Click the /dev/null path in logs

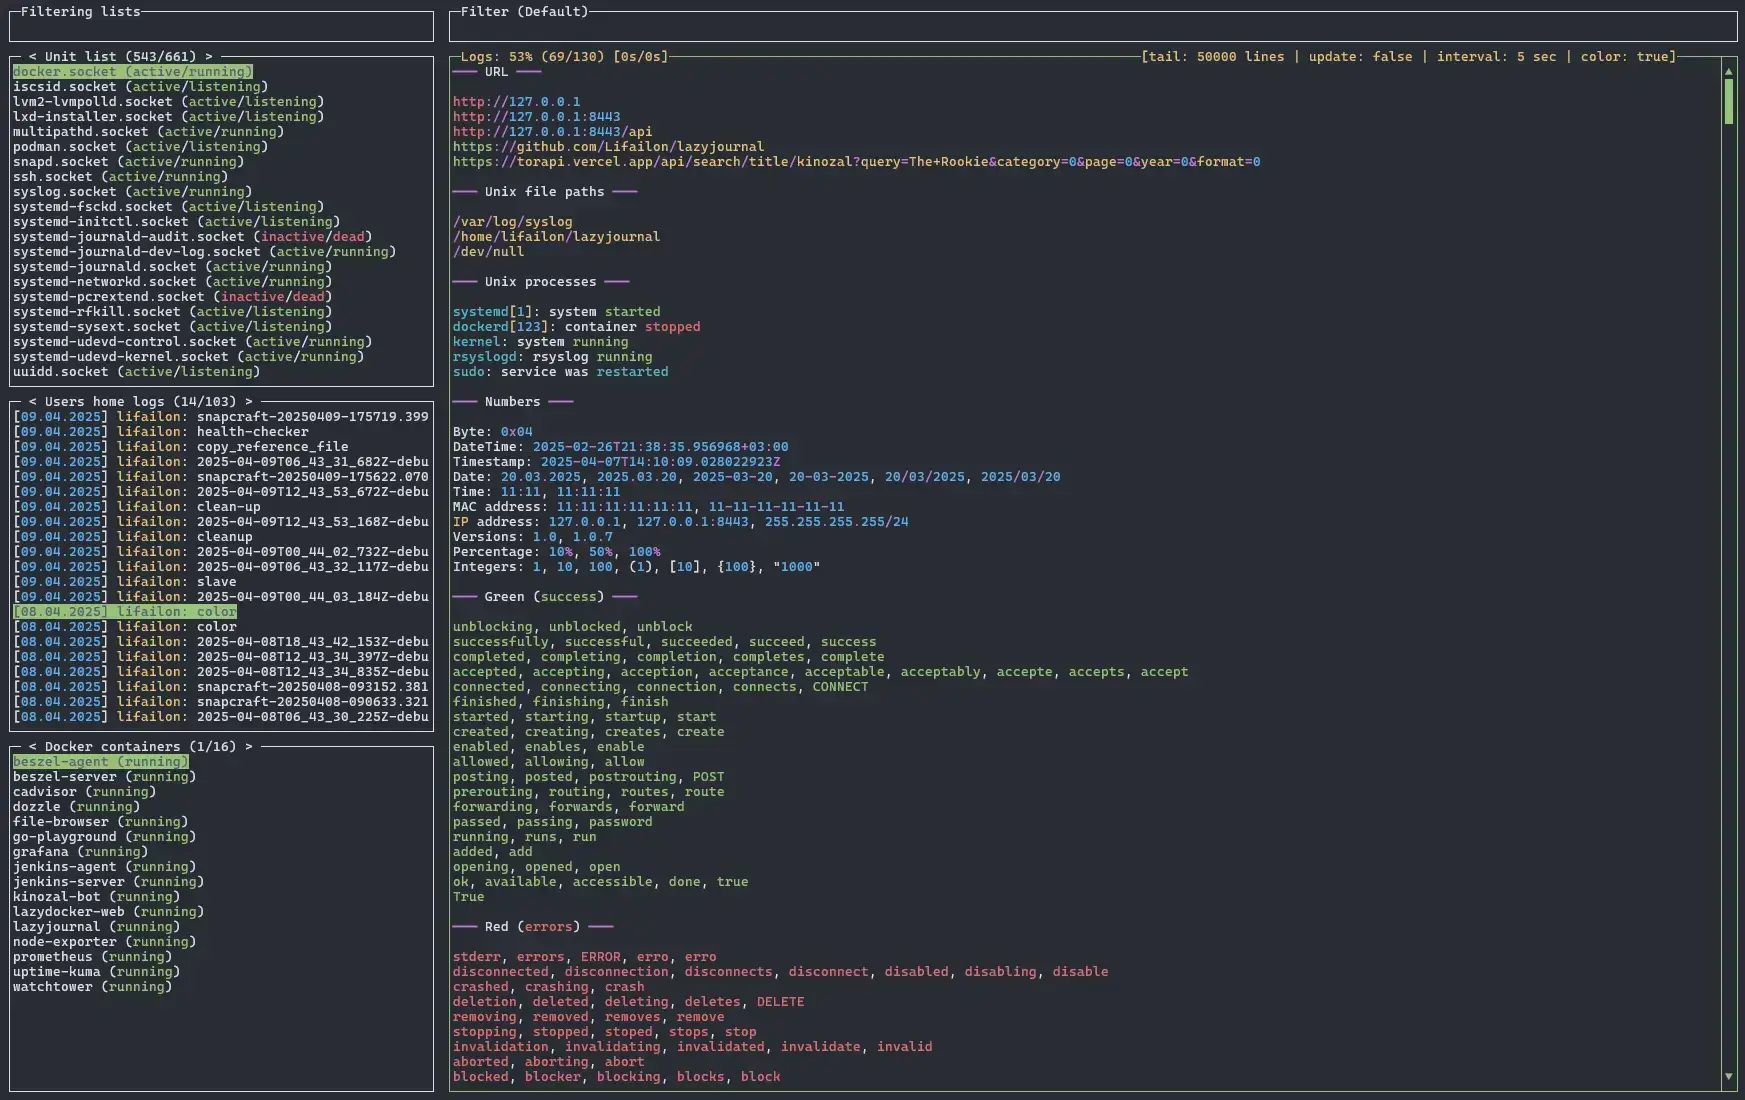(489, 252)
